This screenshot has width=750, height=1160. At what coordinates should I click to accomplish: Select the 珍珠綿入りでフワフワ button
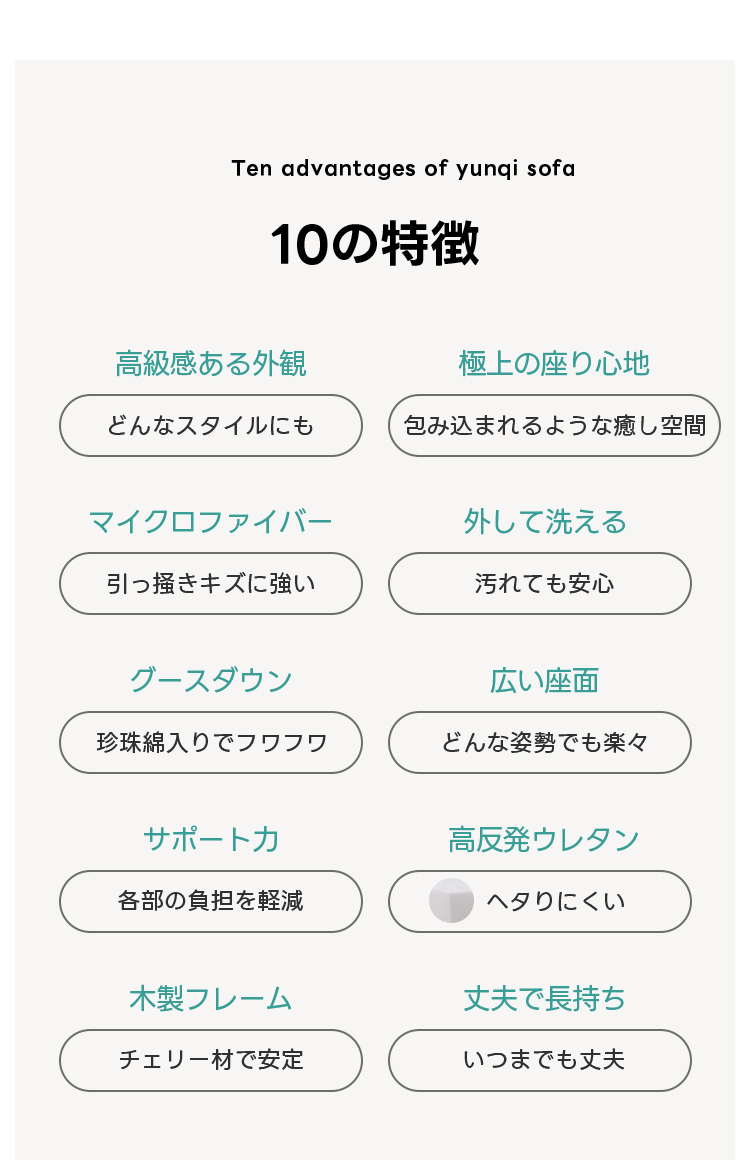coord(211,743)
